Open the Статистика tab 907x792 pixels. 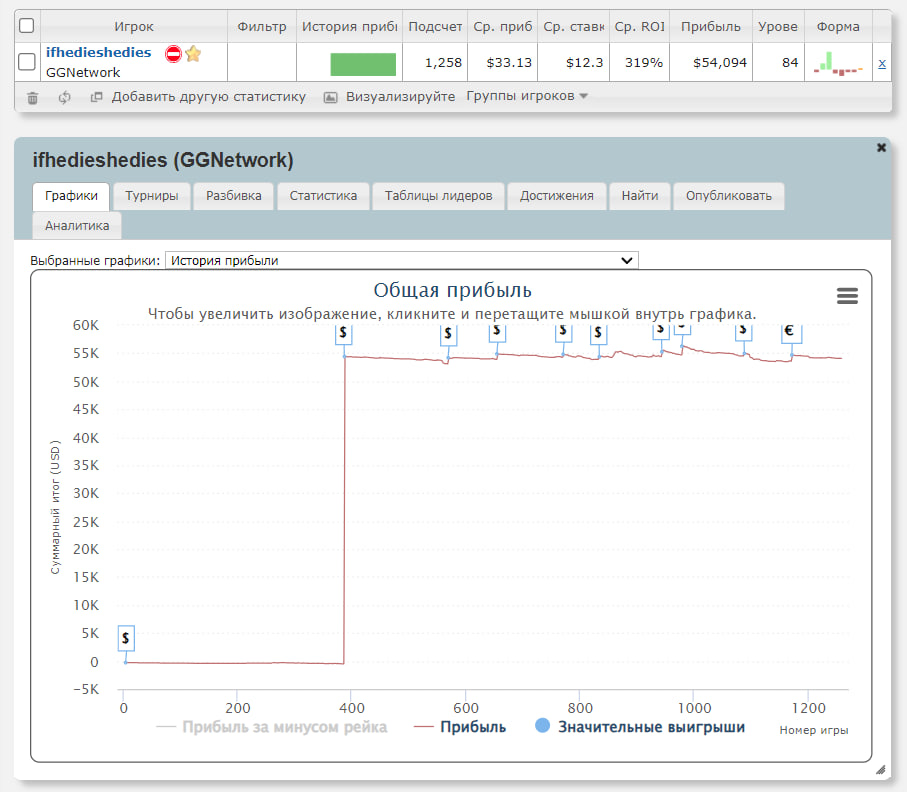coord(323,196)
